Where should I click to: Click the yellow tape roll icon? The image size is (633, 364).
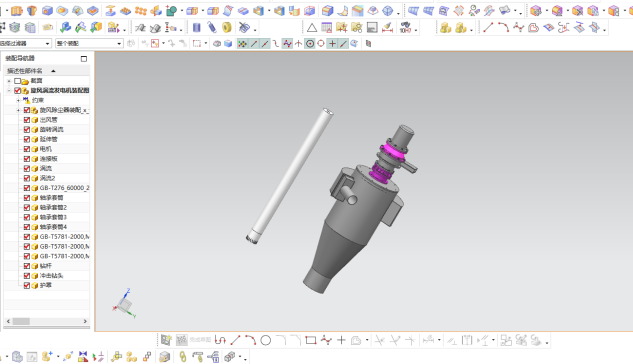pos(227,27)
